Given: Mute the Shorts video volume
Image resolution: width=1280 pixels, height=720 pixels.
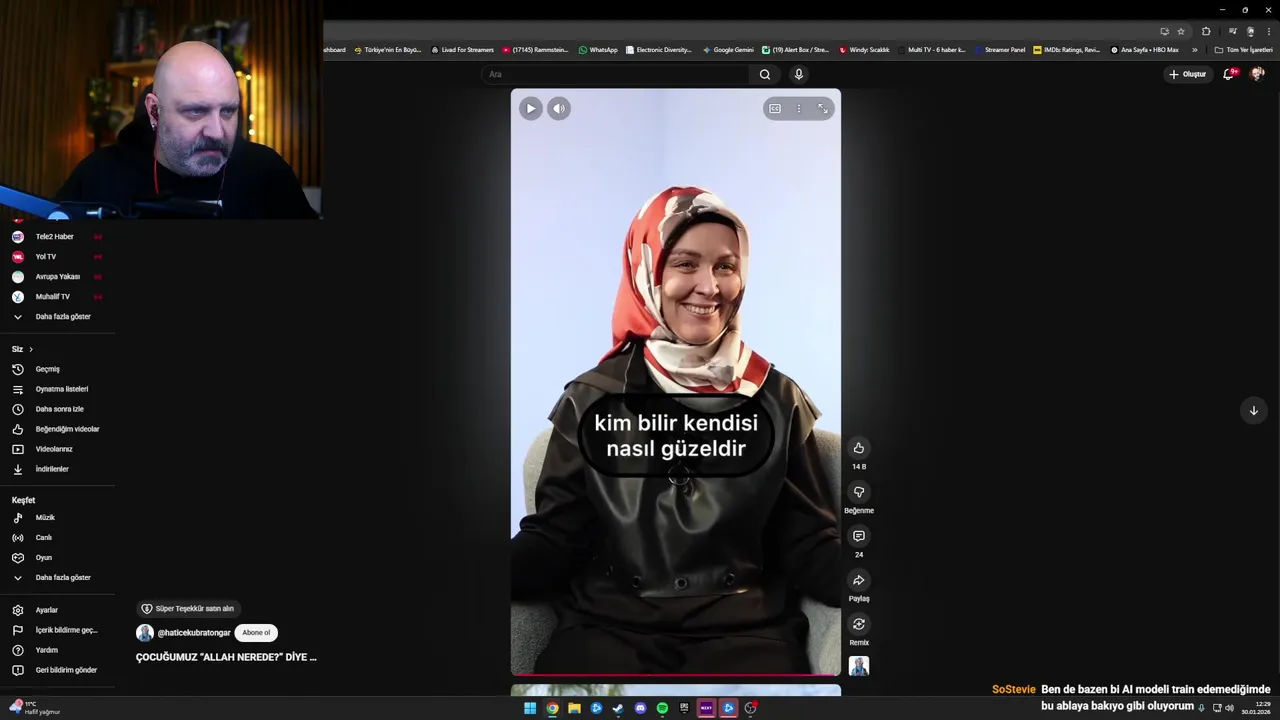Looking at the screenshot, I should 559,108.
